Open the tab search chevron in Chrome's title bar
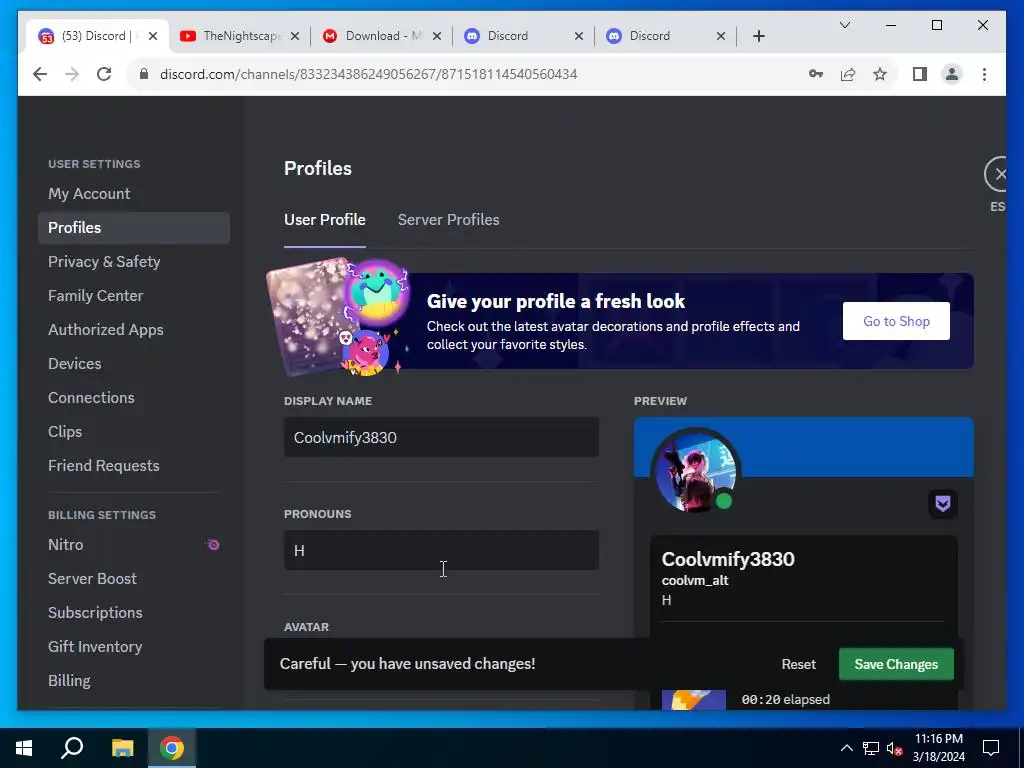 (x=844, y=25)
